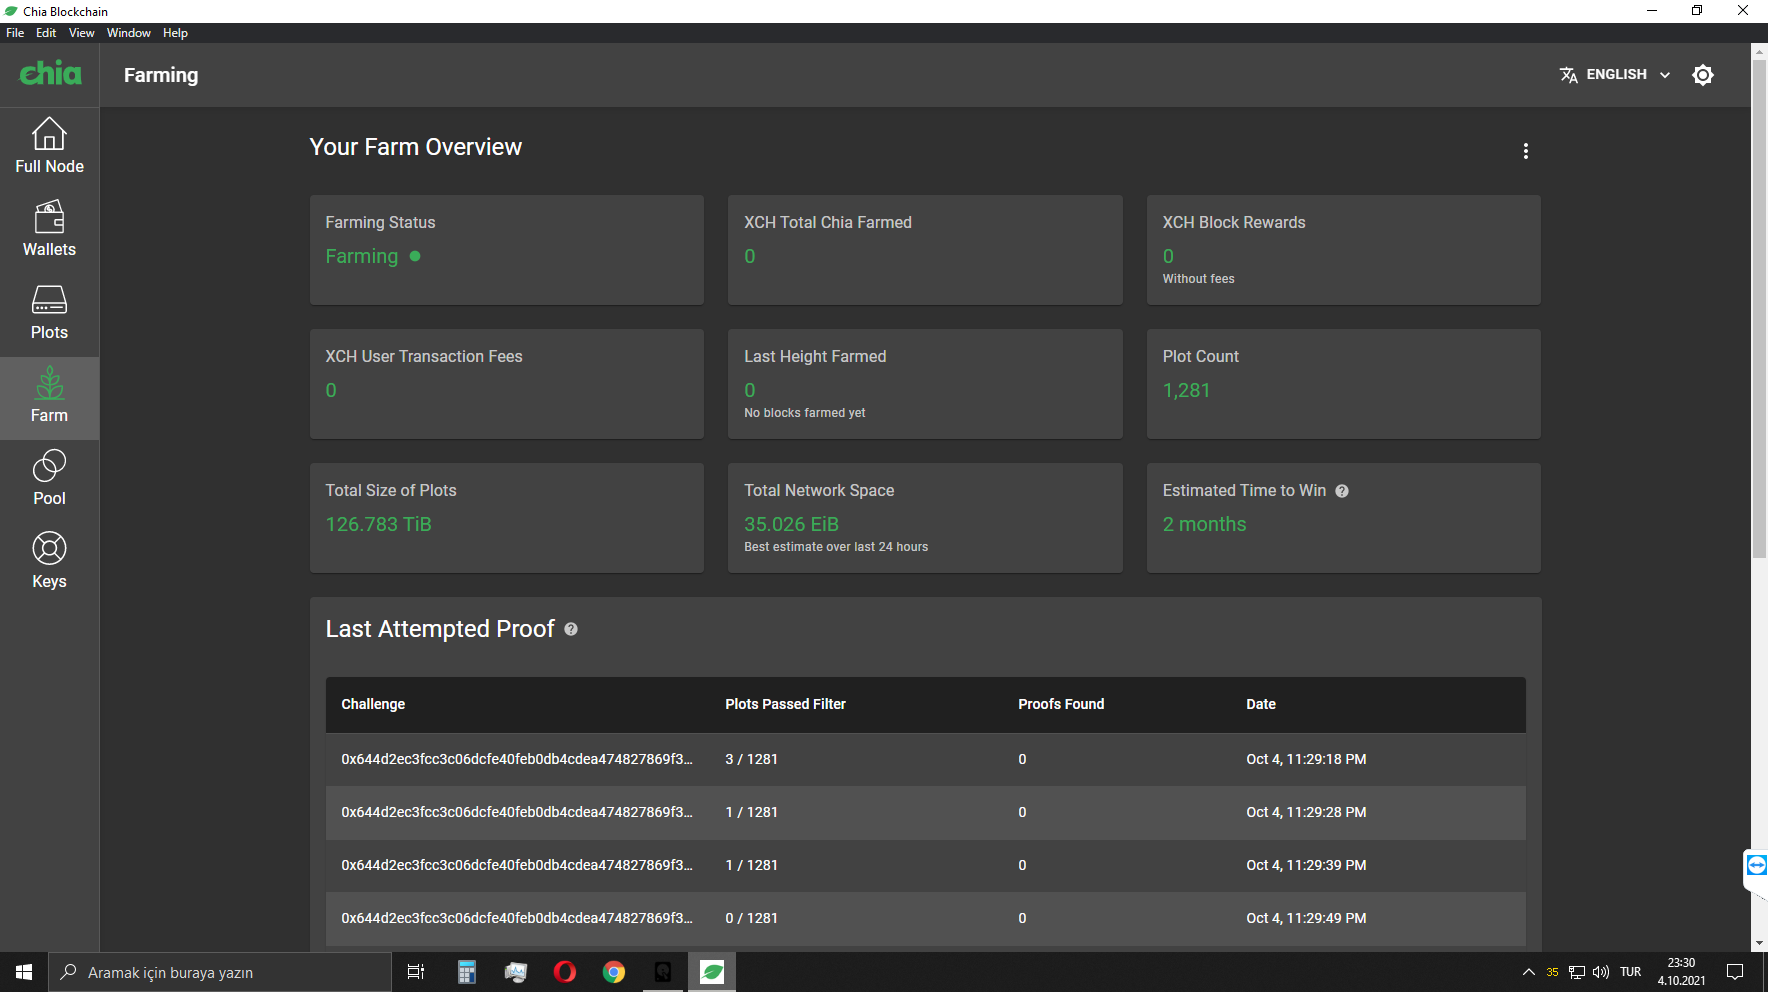Viewport: 1768px width, 992px height.
Task: Open the File menu
Action: pyautogui.click(x=15, y=33)
